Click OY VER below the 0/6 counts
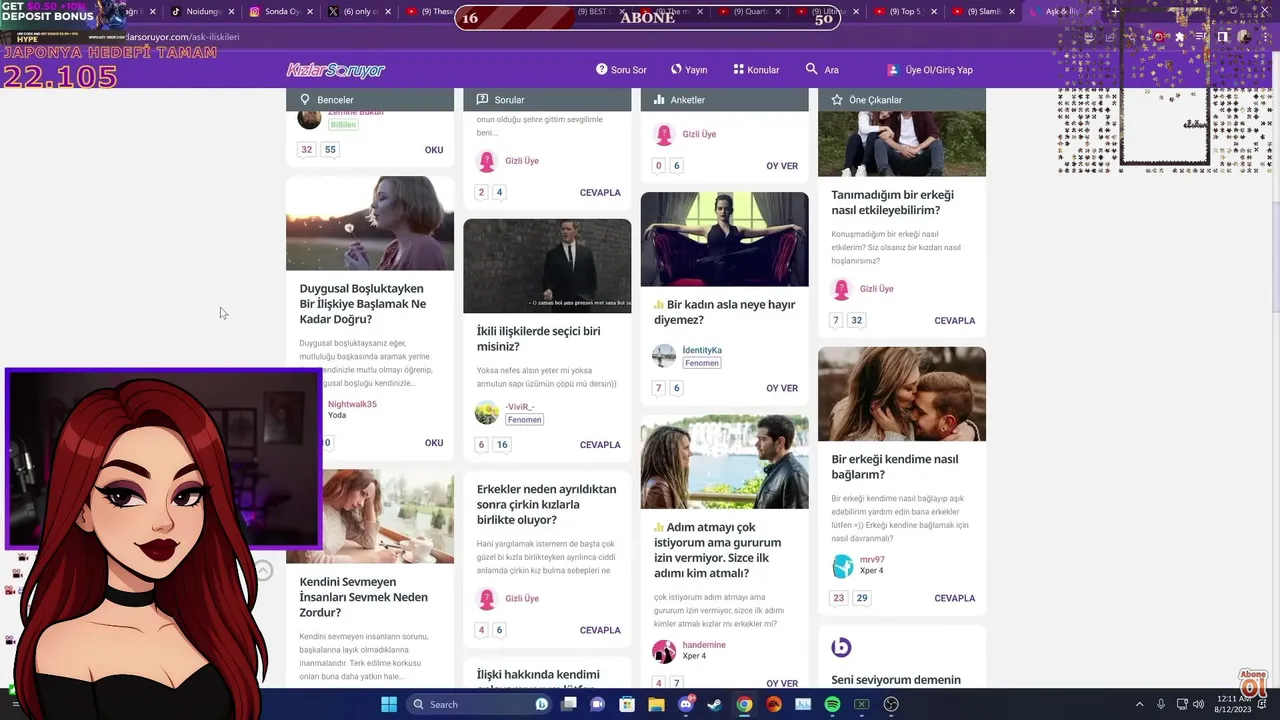This screenshot has height=720, width=1280. (782, 166)
